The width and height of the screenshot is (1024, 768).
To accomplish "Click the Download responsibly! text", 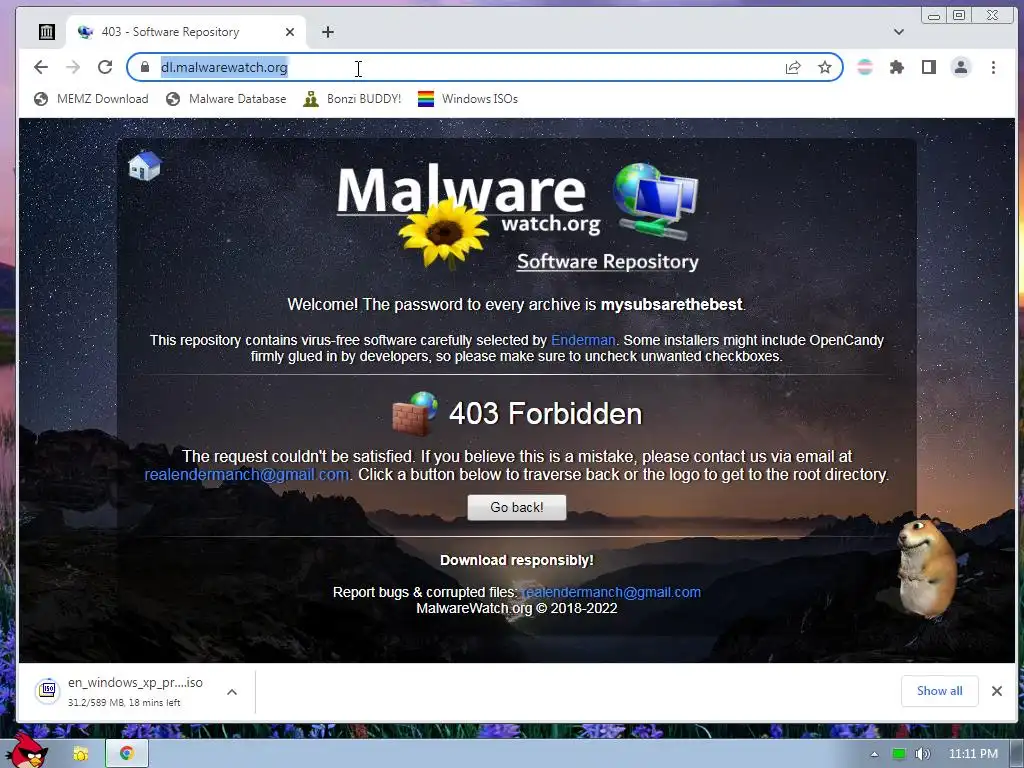I will point(517,560).
